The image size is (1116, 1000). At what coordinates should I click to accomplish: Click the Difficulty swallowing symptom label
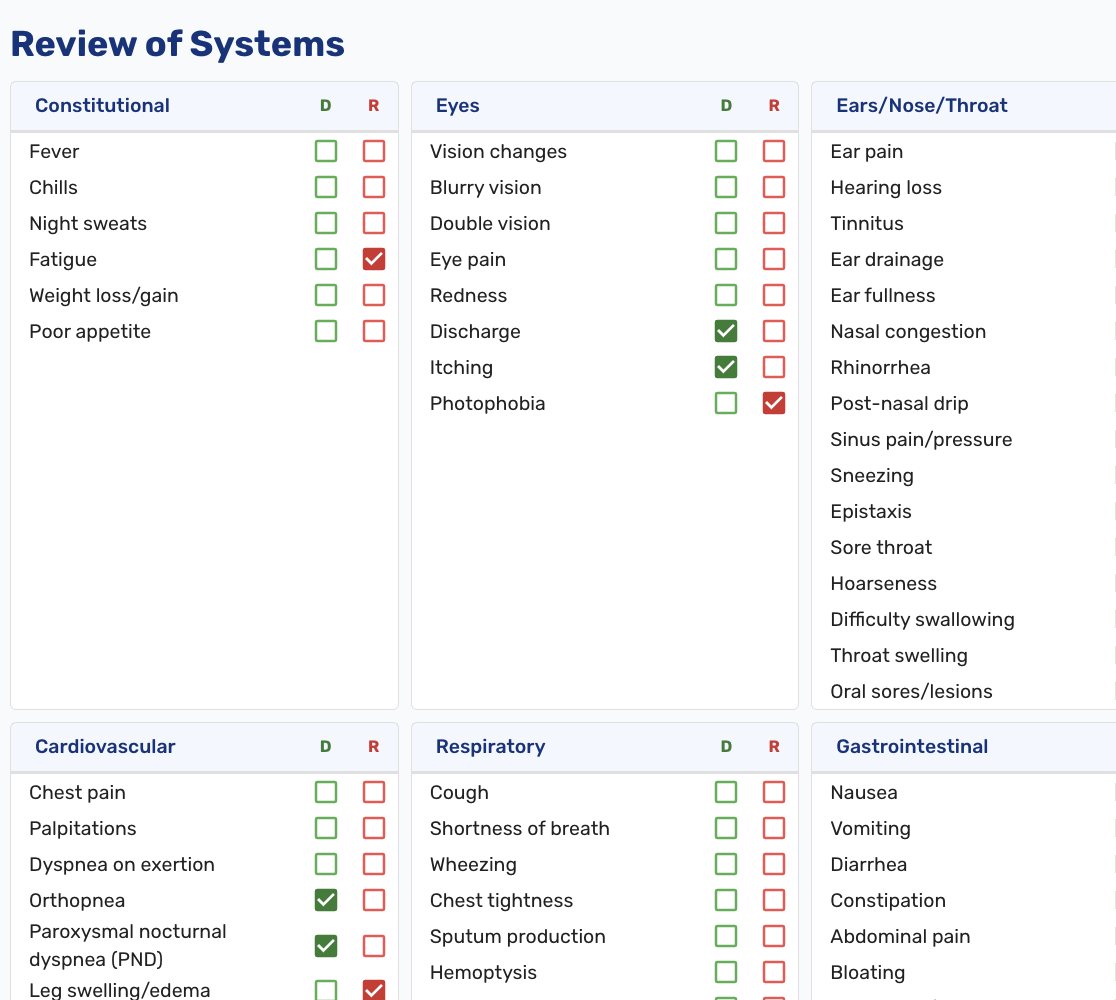tap(922, 619)
